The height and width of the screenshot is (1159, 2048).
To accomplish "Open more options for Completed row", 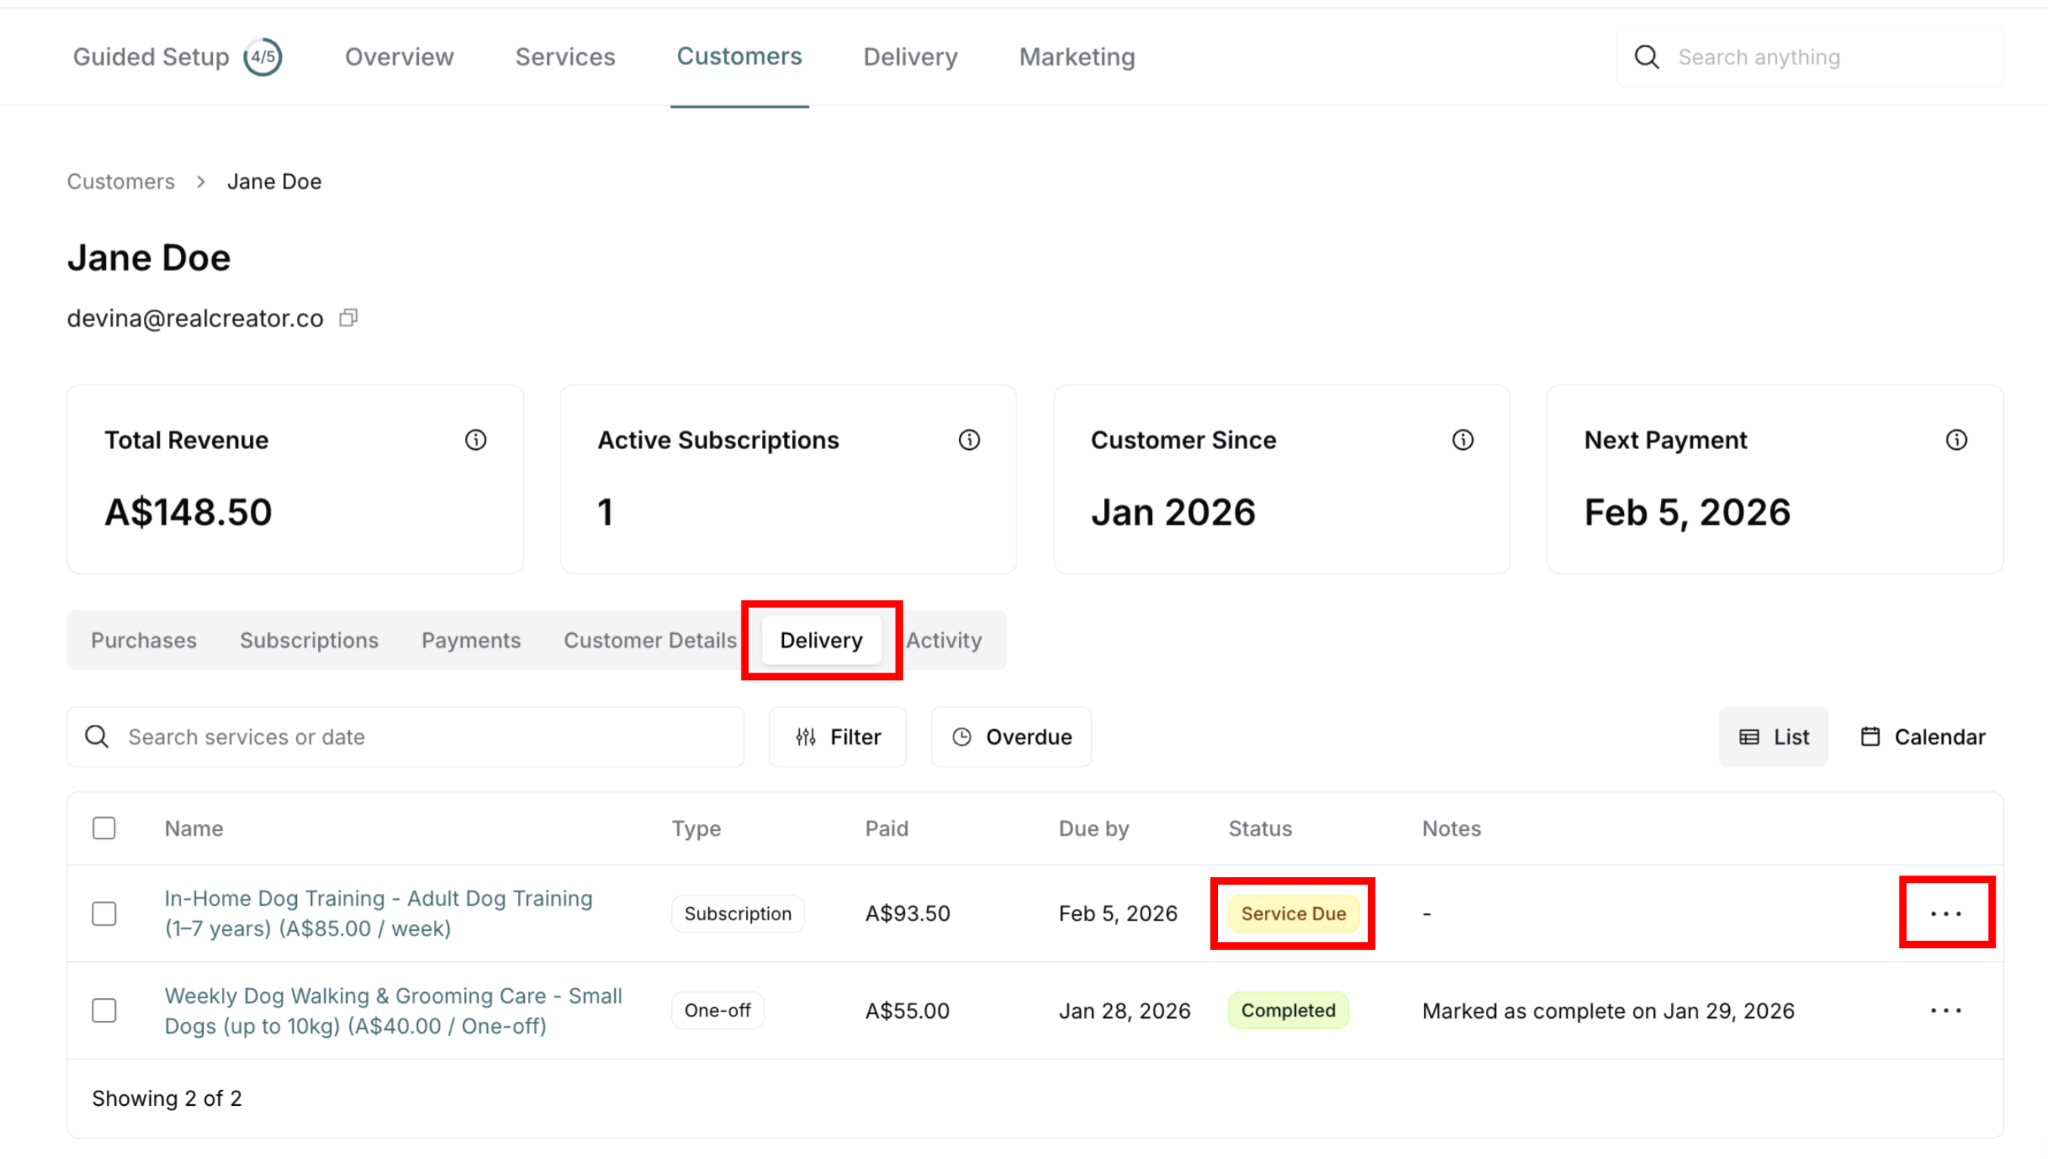I will click(x=1945, y=1011).
